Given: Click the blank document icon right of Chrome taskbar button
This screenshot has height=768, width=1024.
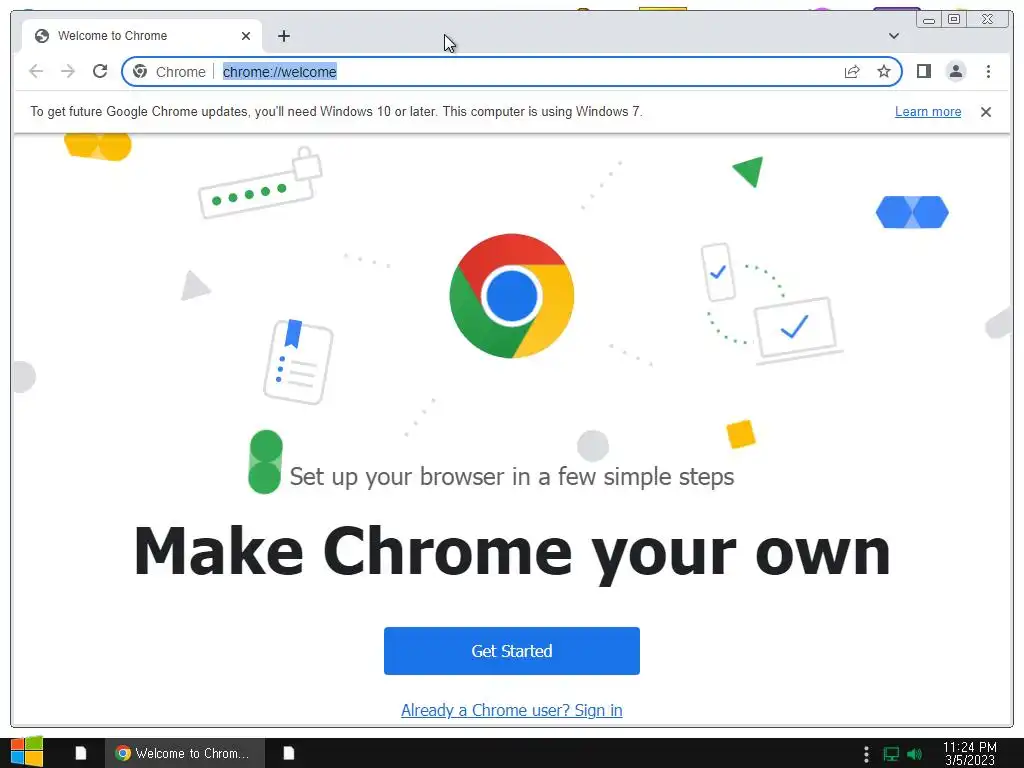Looking at the screenshot, I should tap(289, 753).
